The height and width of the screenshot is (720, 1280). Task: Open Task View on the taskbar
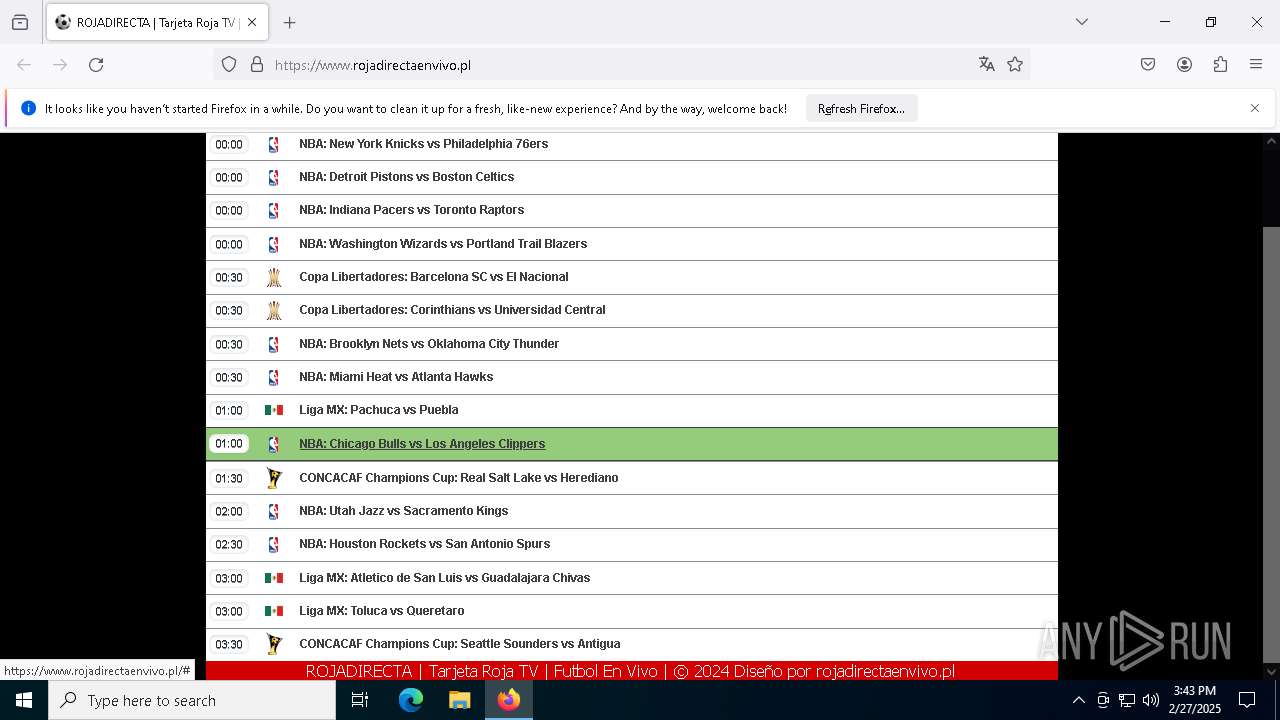tap(360, 700)
